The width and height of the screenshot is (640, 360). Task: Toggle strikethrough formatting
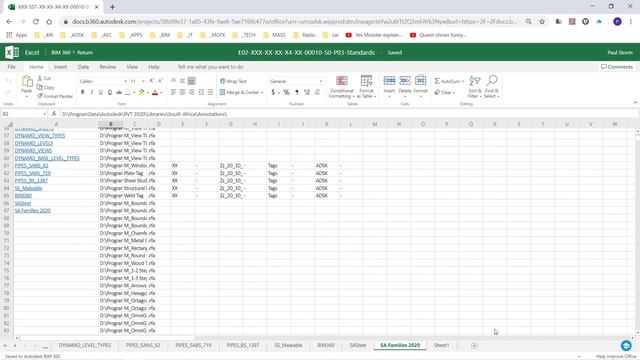click(119, 92)
